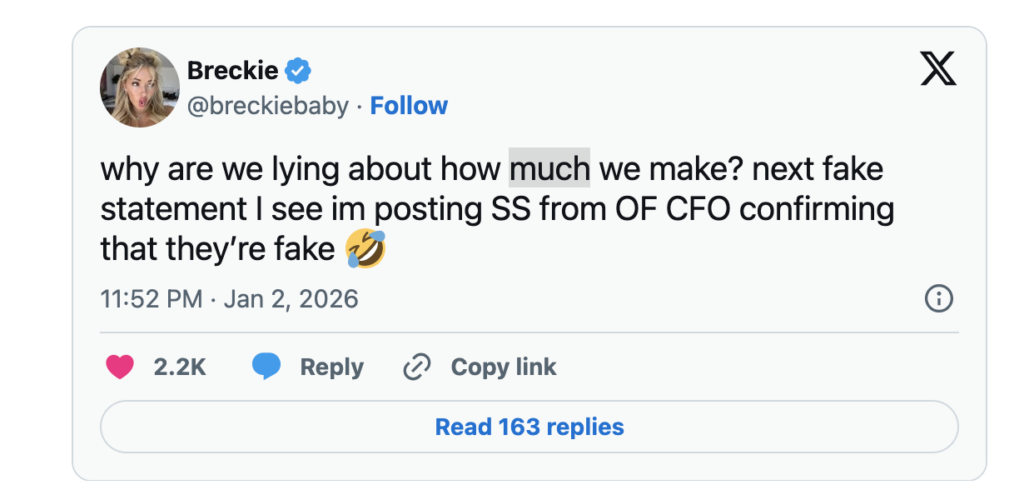Click the laughing emoji ending the tweet

(x=364, y=249)
